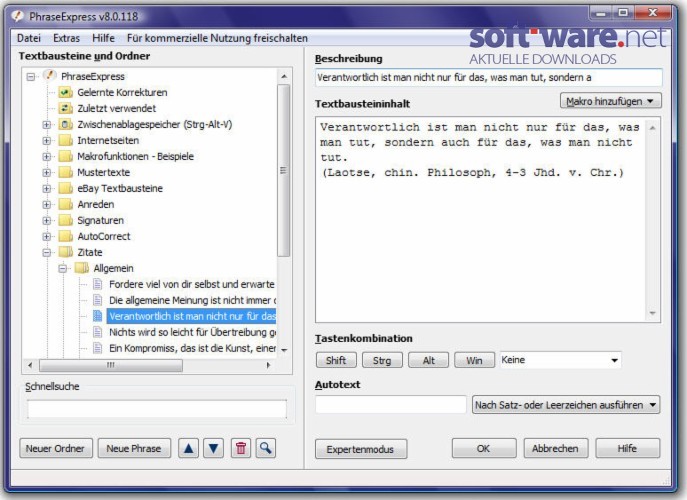
Task: Click the PhraseExpress root node icon
Action: [x=50, y=76]
